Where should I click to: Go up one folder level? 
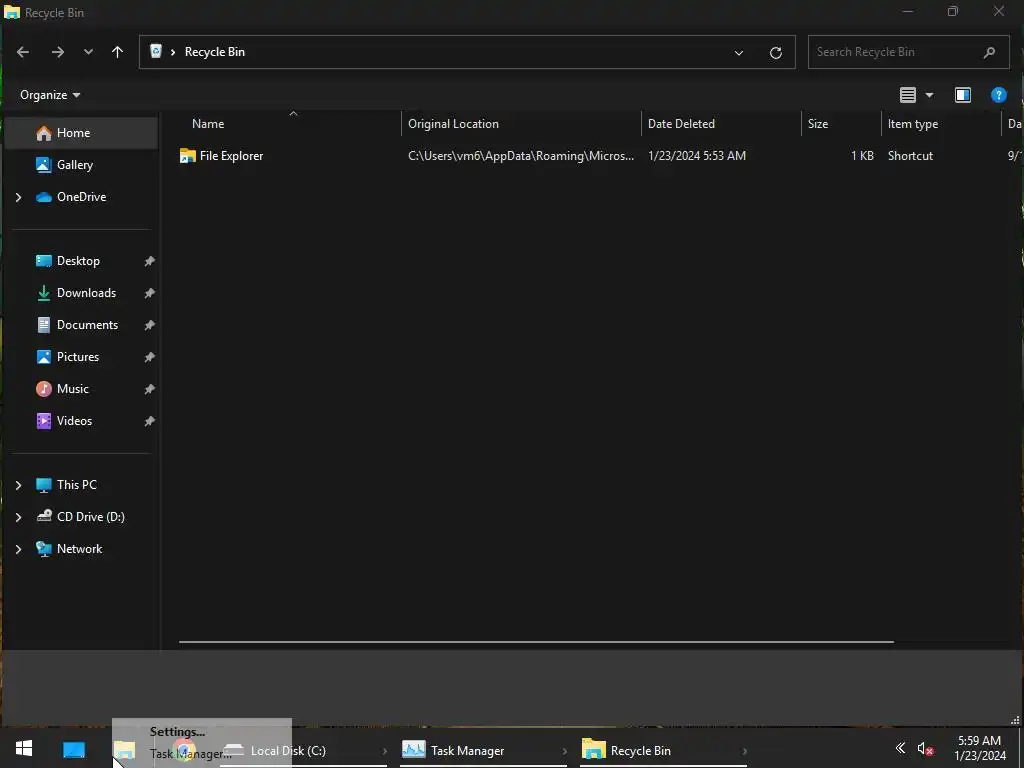tap(118, 52)
